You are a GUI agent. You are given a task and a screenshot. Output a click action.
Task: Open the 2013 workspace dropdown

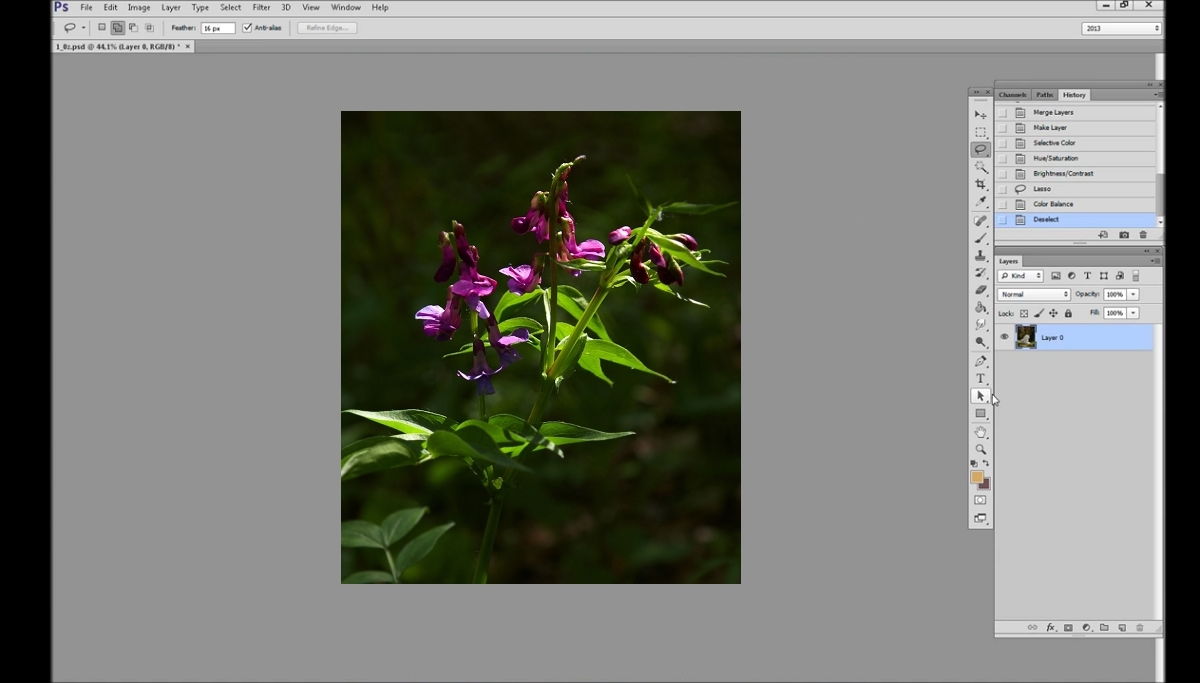[1121, 28]
